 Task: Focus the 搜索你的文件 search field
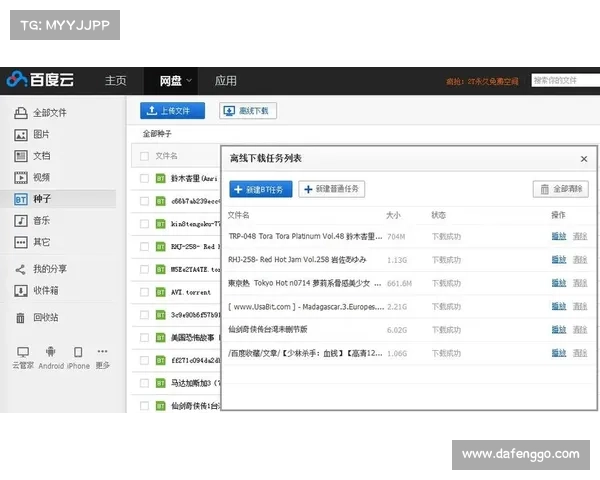[x=566, y=80]
